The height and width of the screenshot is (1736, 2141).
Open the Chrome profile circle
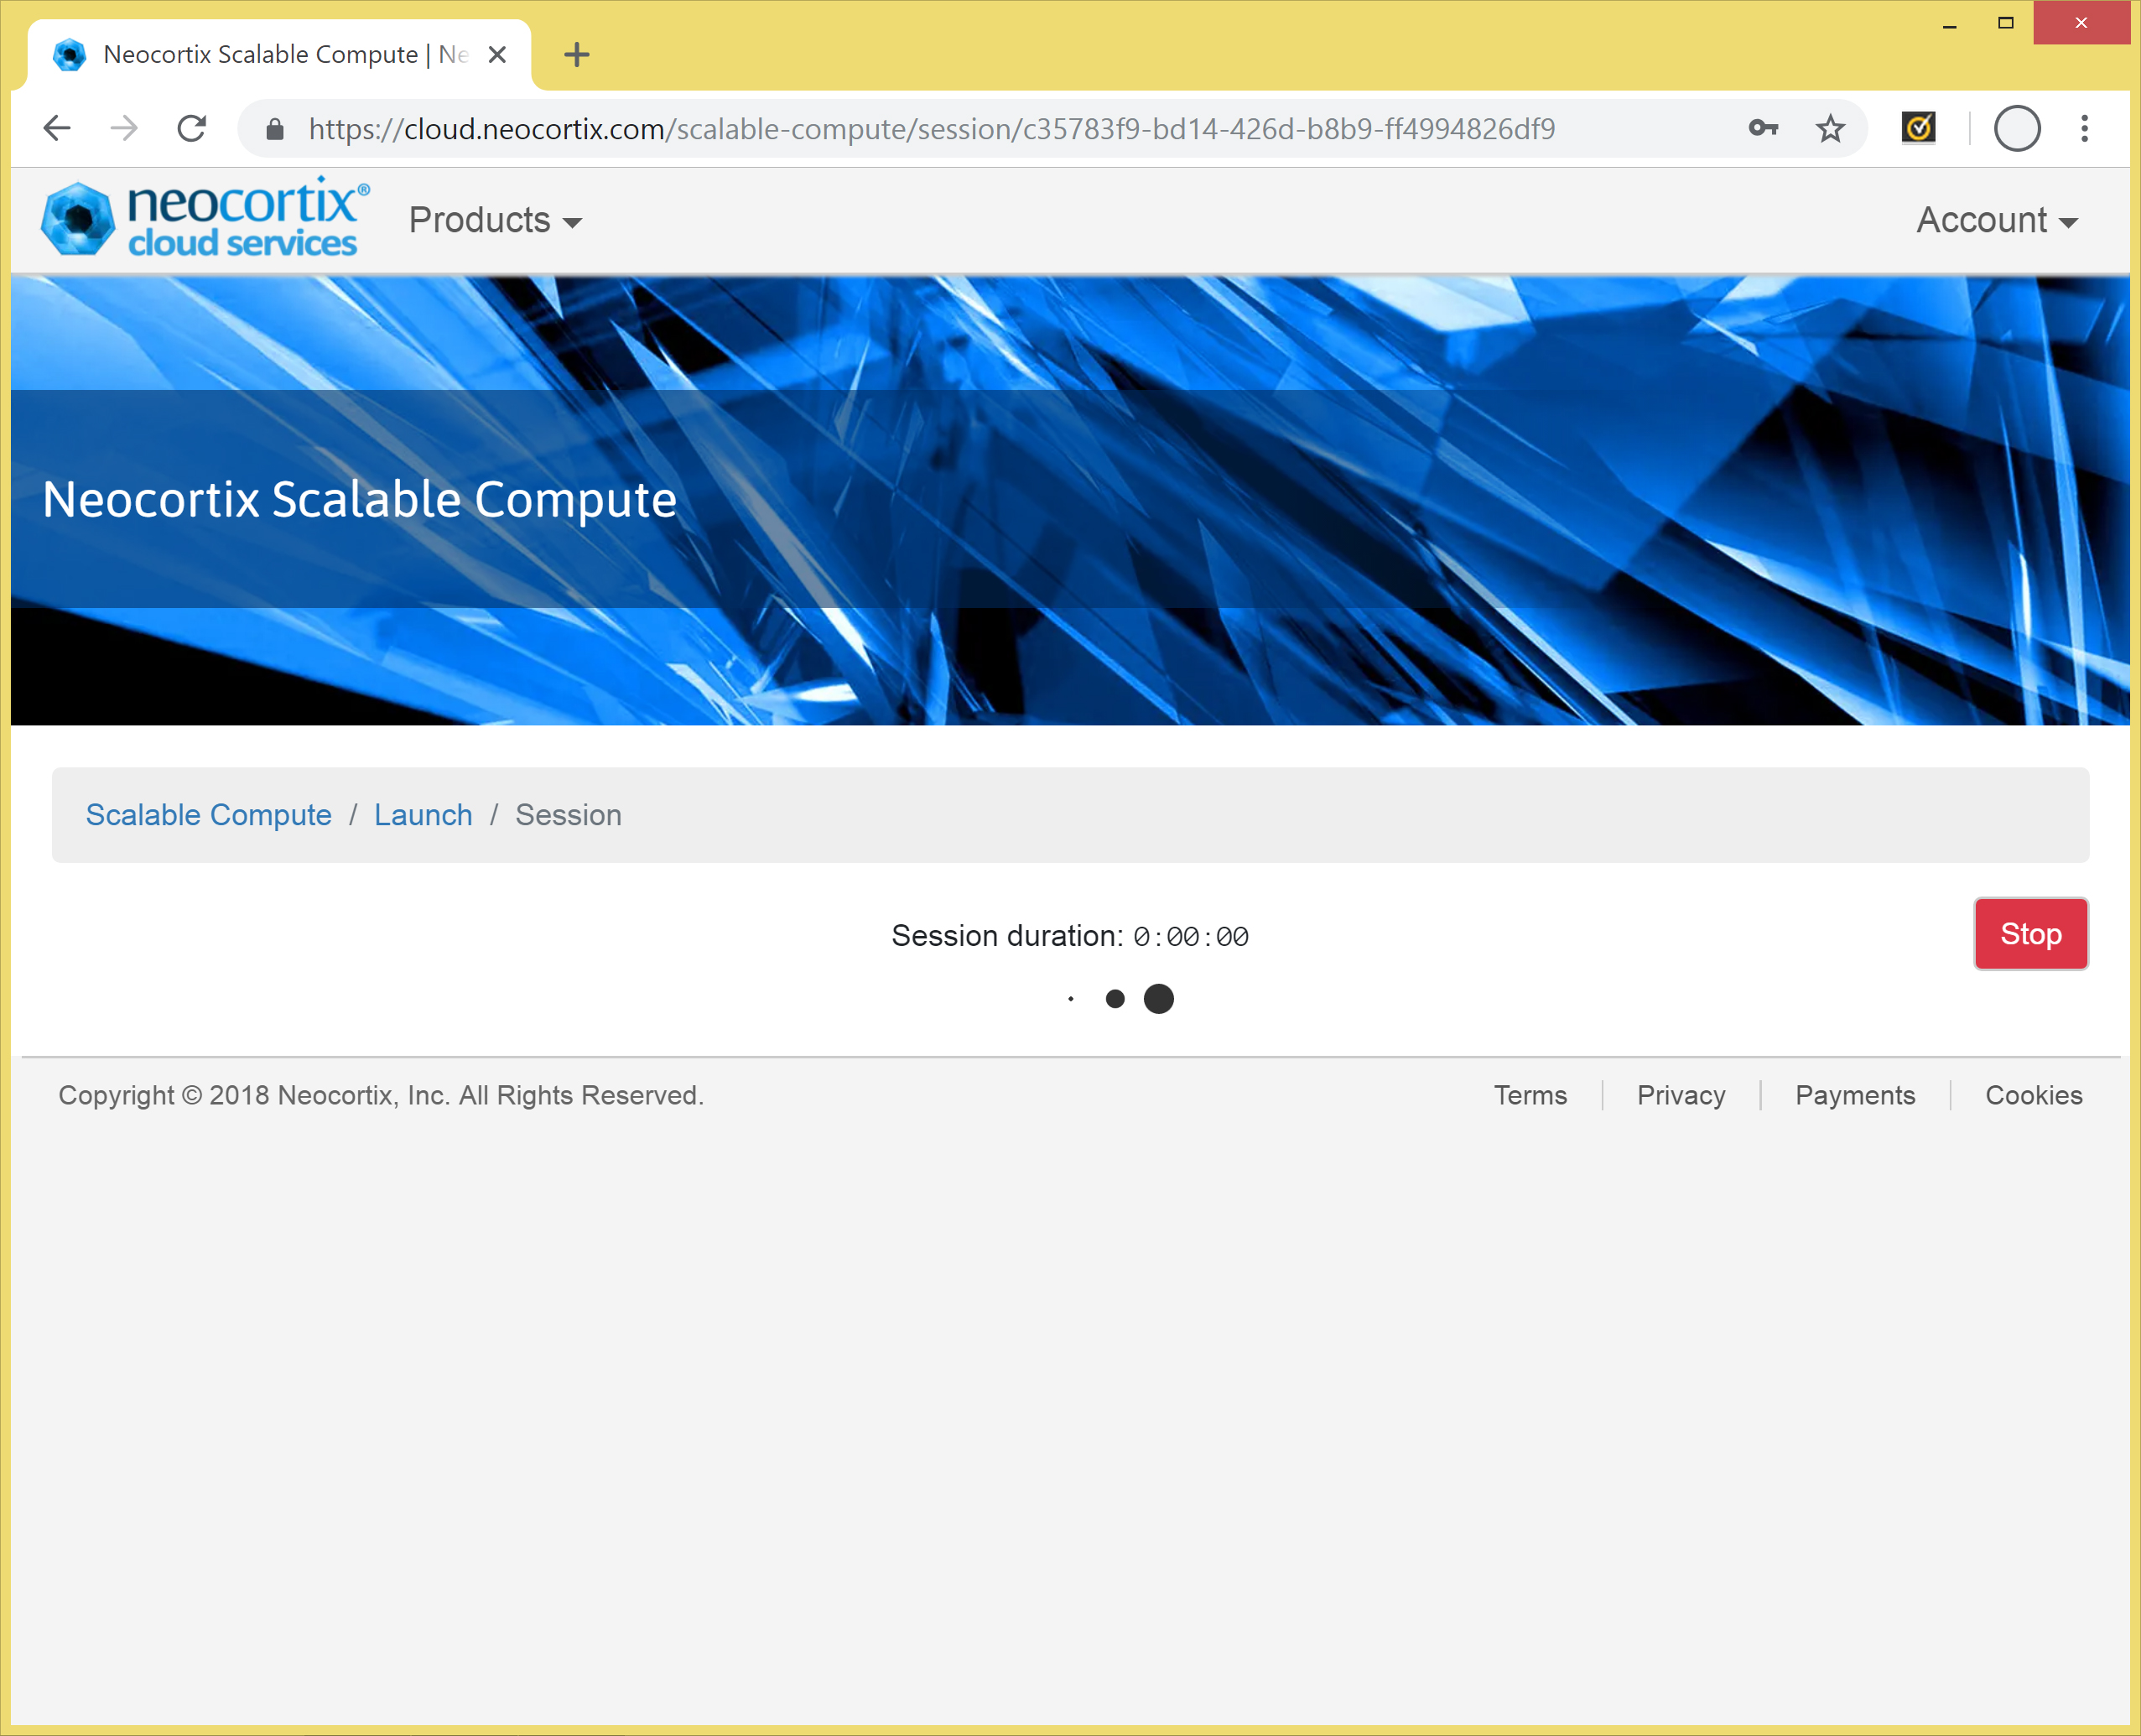tap(2016, 128)
